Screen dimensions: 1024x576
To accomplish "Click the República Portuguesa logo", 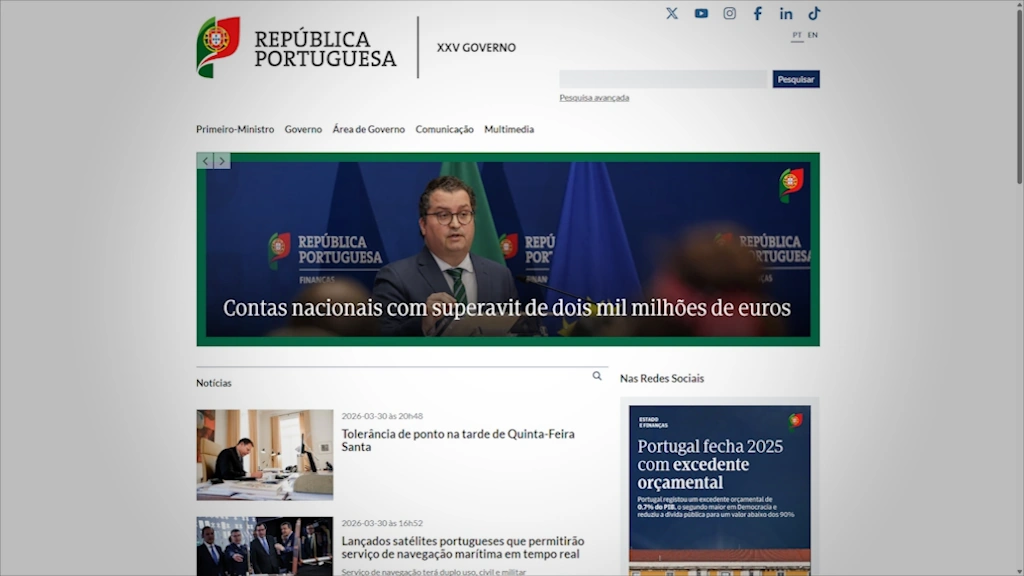I will (297, 47).
